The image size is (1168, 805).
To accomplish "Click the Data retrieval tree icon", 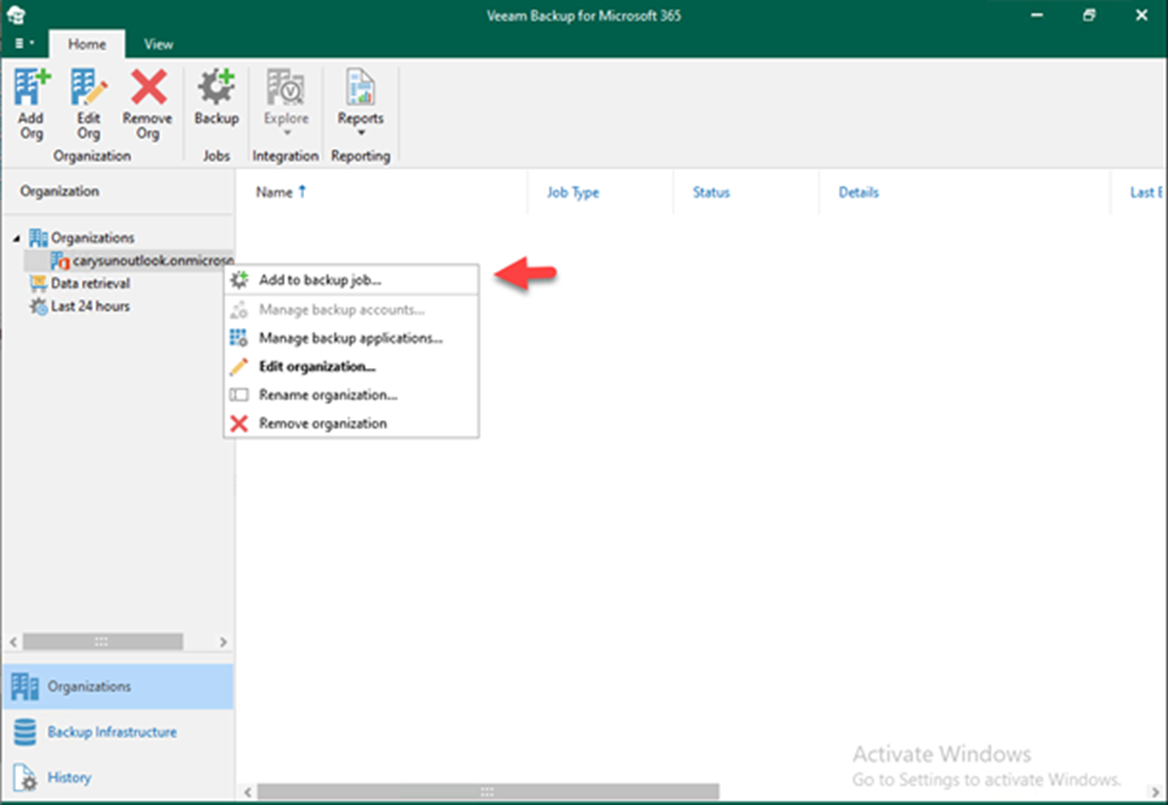I will [38, 283].
